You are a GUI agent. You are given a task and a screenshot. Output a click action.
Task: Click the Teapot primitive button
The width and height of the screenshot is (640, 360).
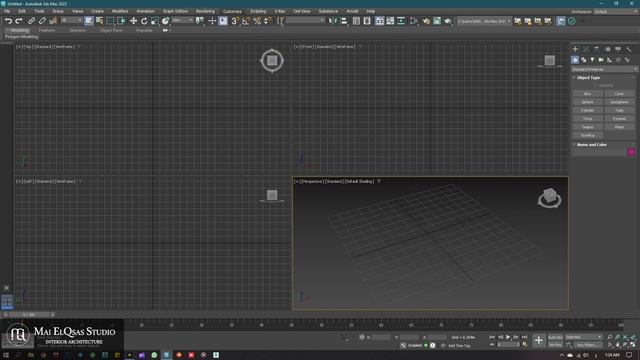click(x=587, y=127)
